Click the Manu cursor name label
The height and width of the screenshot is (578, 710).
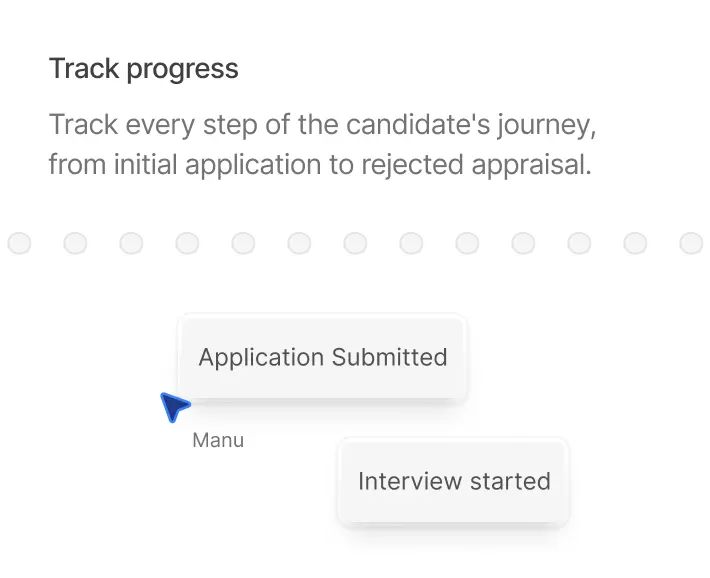(218, 440)
